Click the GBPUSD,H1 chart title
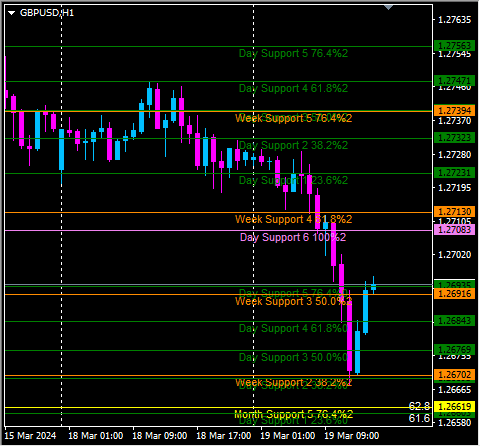This screenshot has width=480, height=447. click(47, 13)
